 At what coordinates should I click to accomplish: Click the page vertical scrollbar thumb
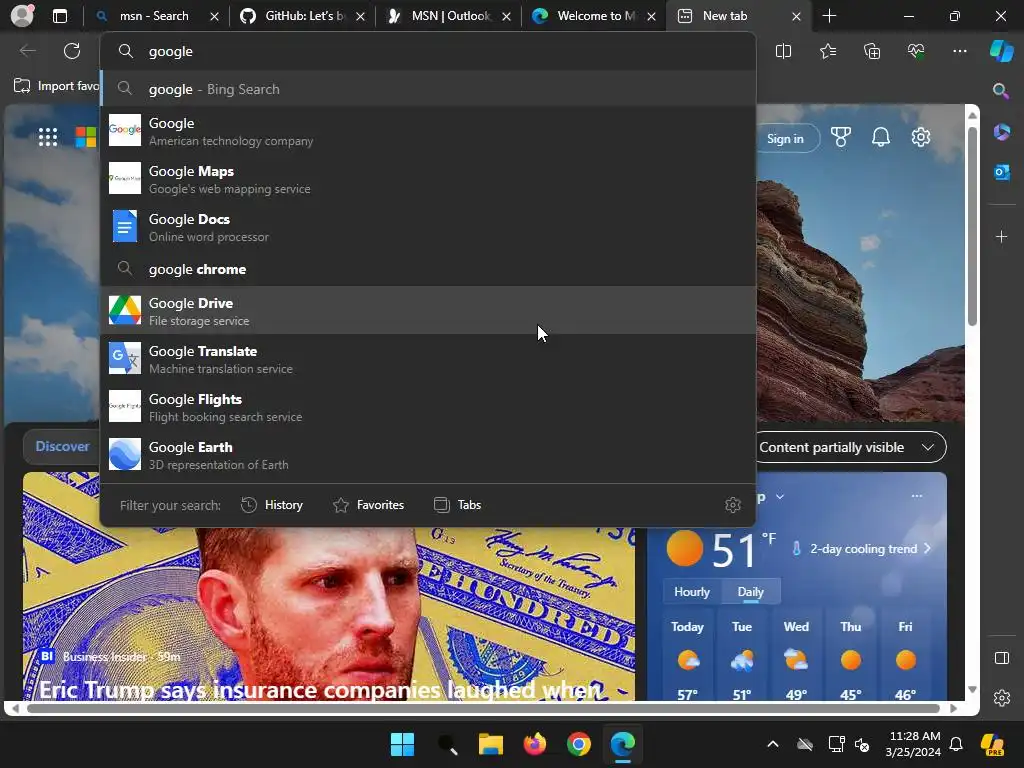(x=972, y=225)
